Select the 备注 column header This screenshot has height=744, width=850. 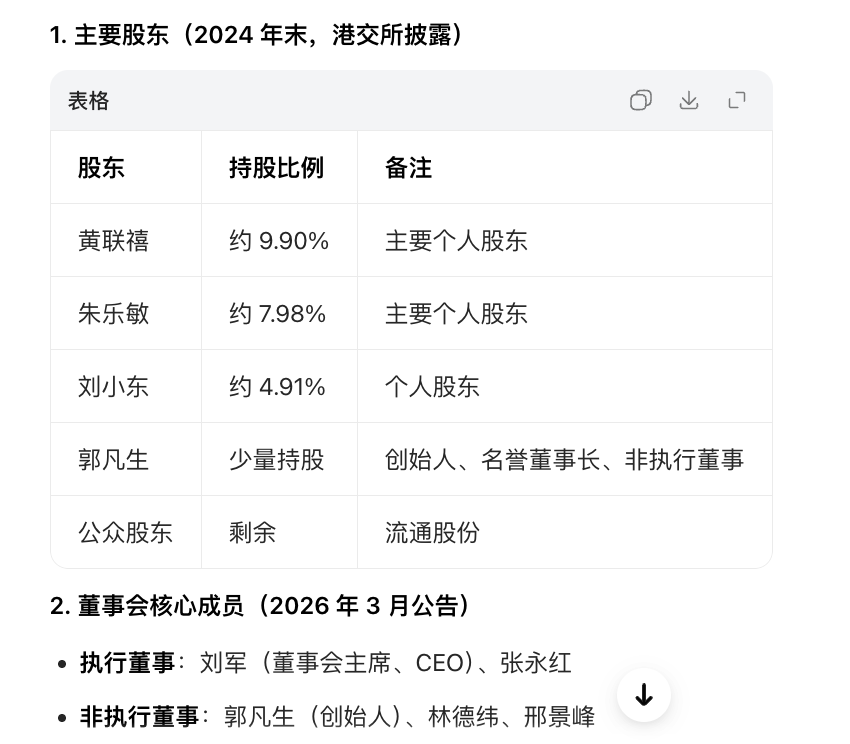point(408,168)
